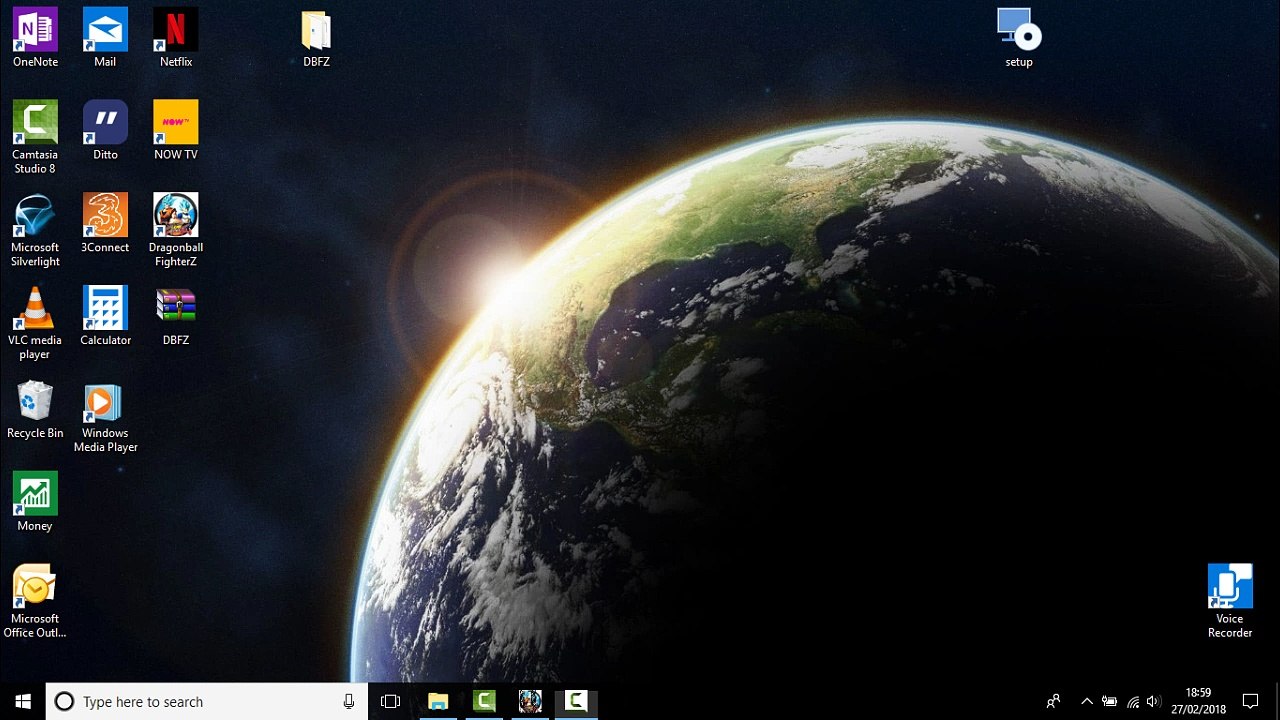1280x720 pixels.
Task: Launch the Mail app shortcut
Action: [x=105, y=38]
